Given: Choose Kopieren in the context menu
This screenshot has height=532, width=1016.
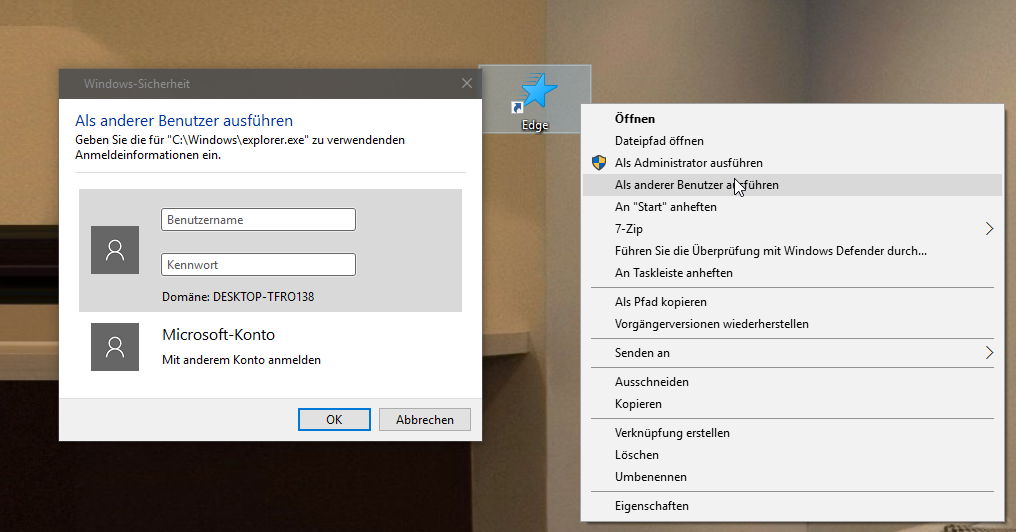Looking at the screenshot, I should [792, 404].
